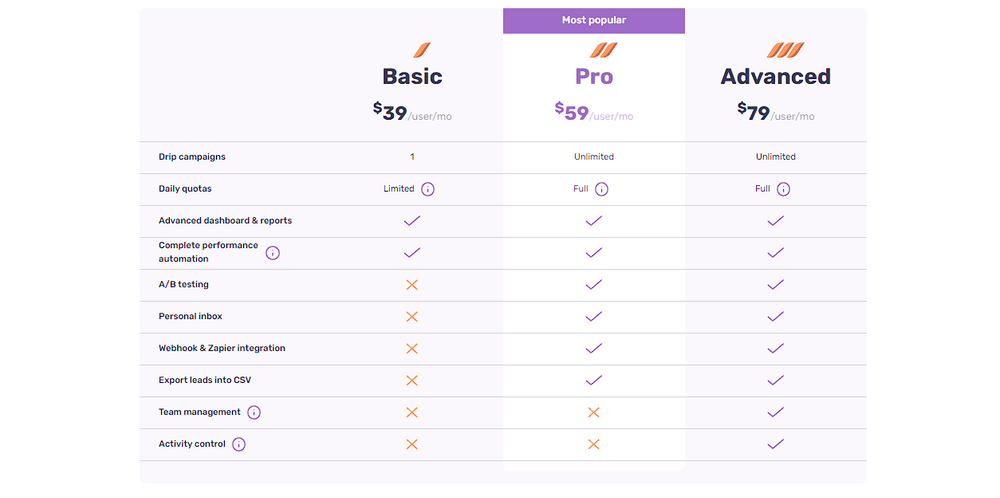Select the Advanced plan heading
Viewport: 1000px width, 498px height.
coord(776,77)
